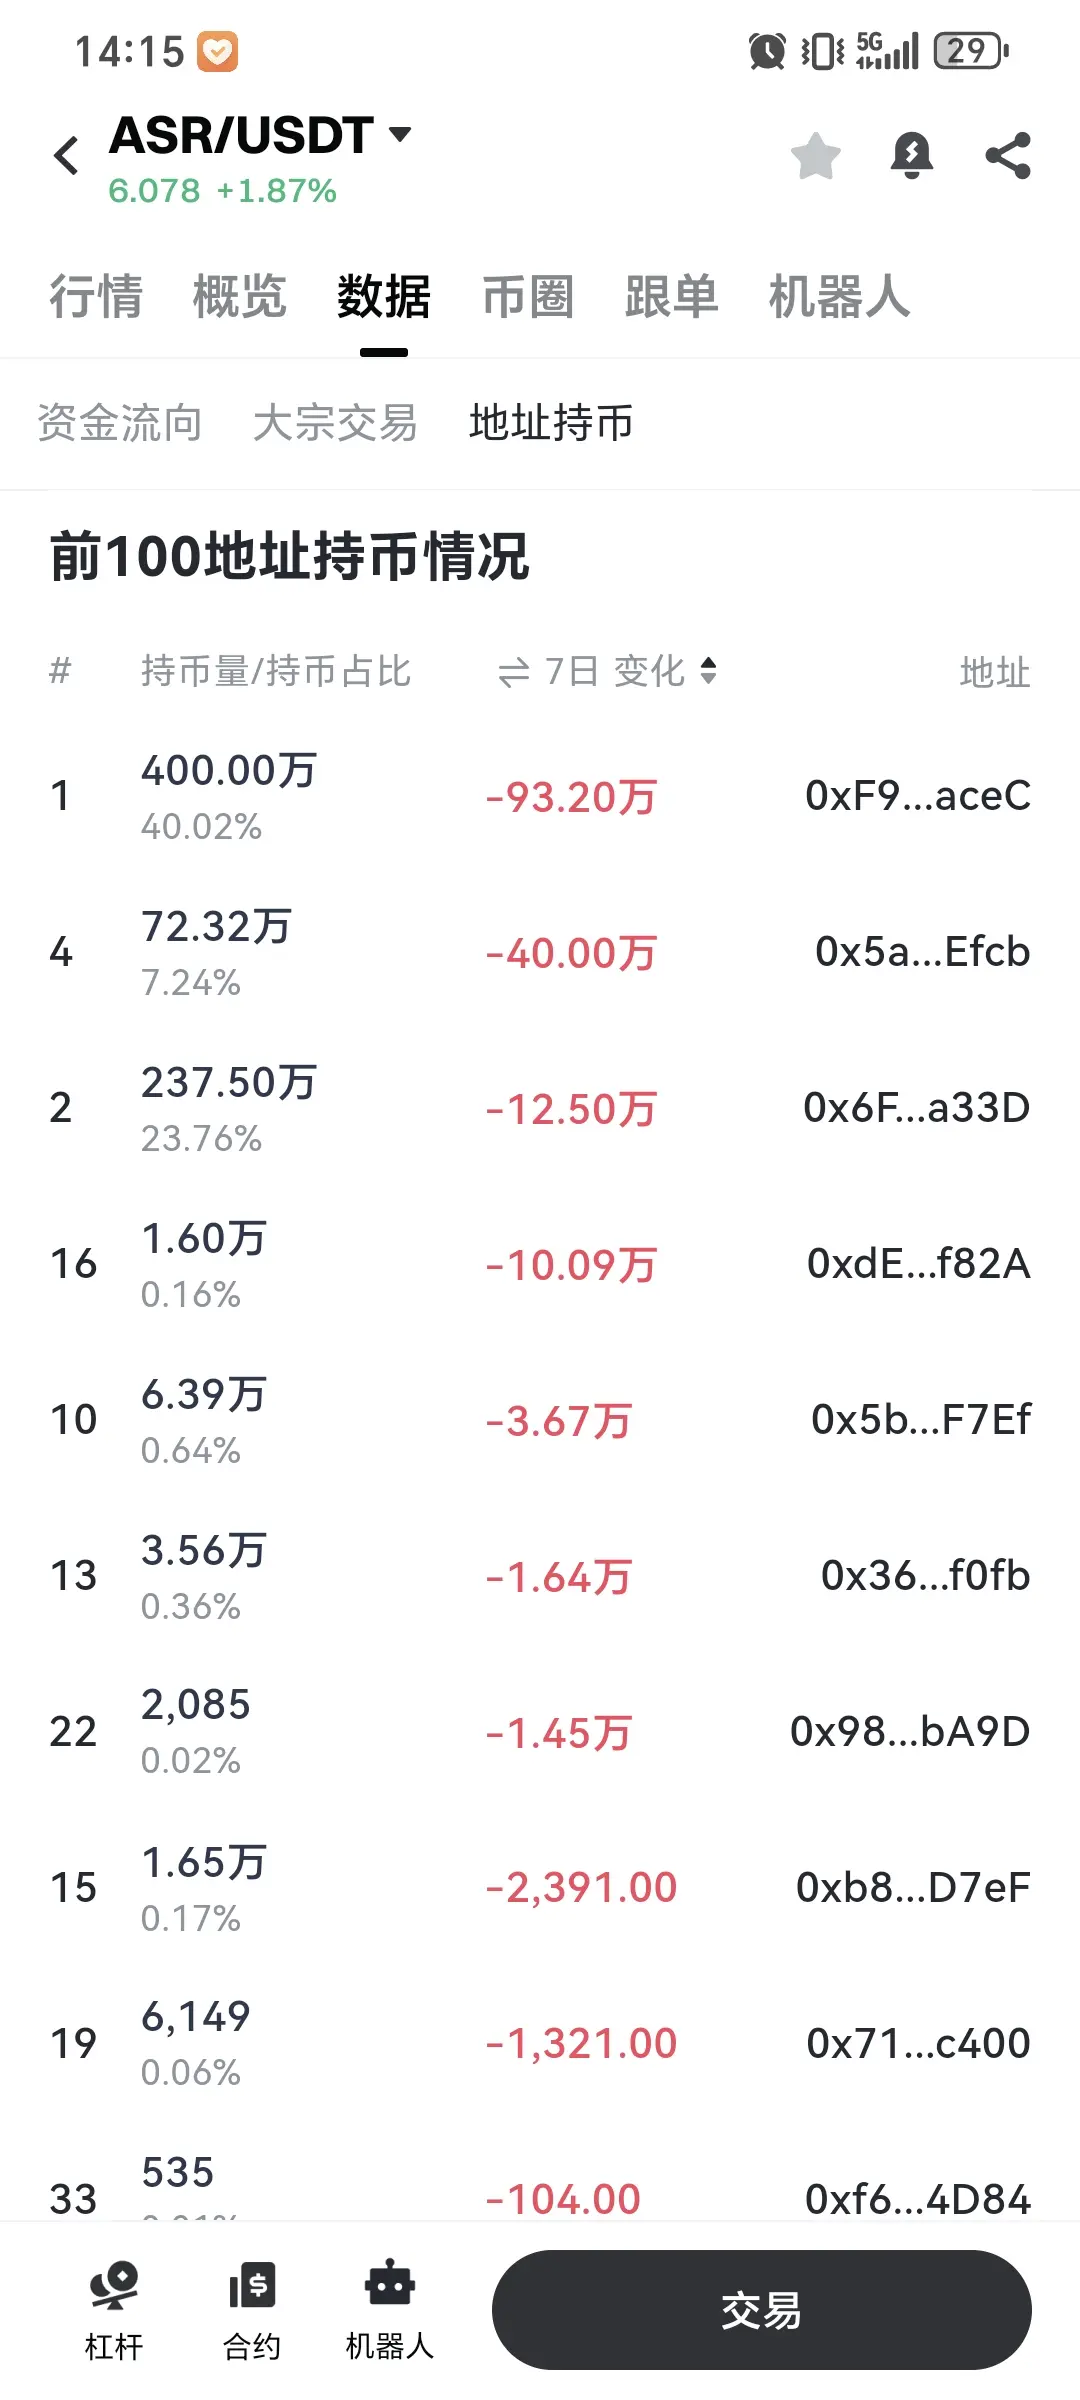The width and height of the screenshot is (1080, 2400).
Task: Select the row ranked 16 holding 1.60万
Action: [540, 1264]
